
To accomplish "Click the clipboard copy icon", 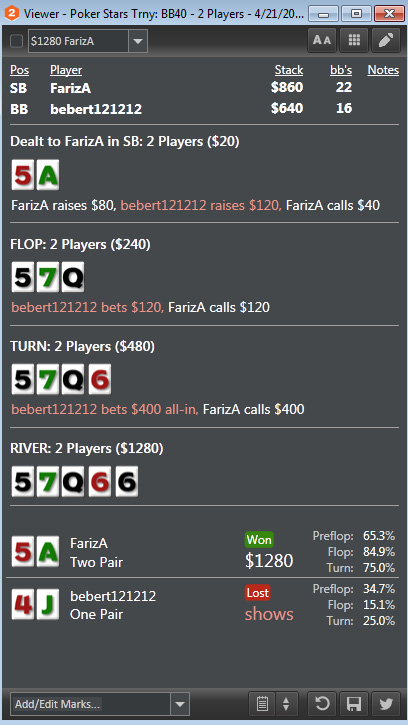I will pos(262,704).
